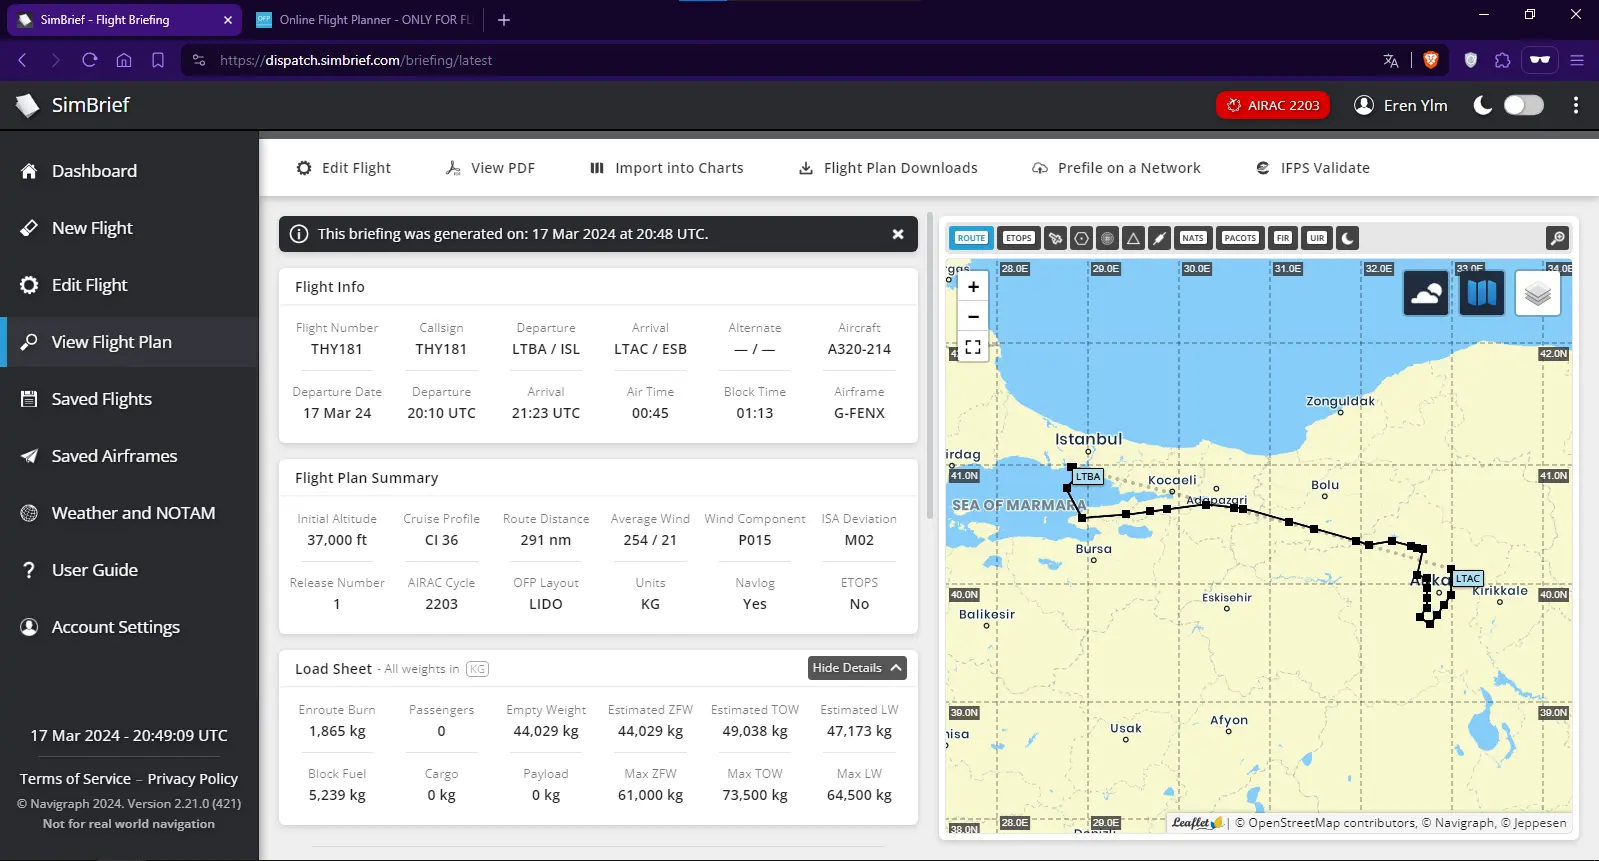Enable the NATS tracks overlay

(x=1193, y=238)
